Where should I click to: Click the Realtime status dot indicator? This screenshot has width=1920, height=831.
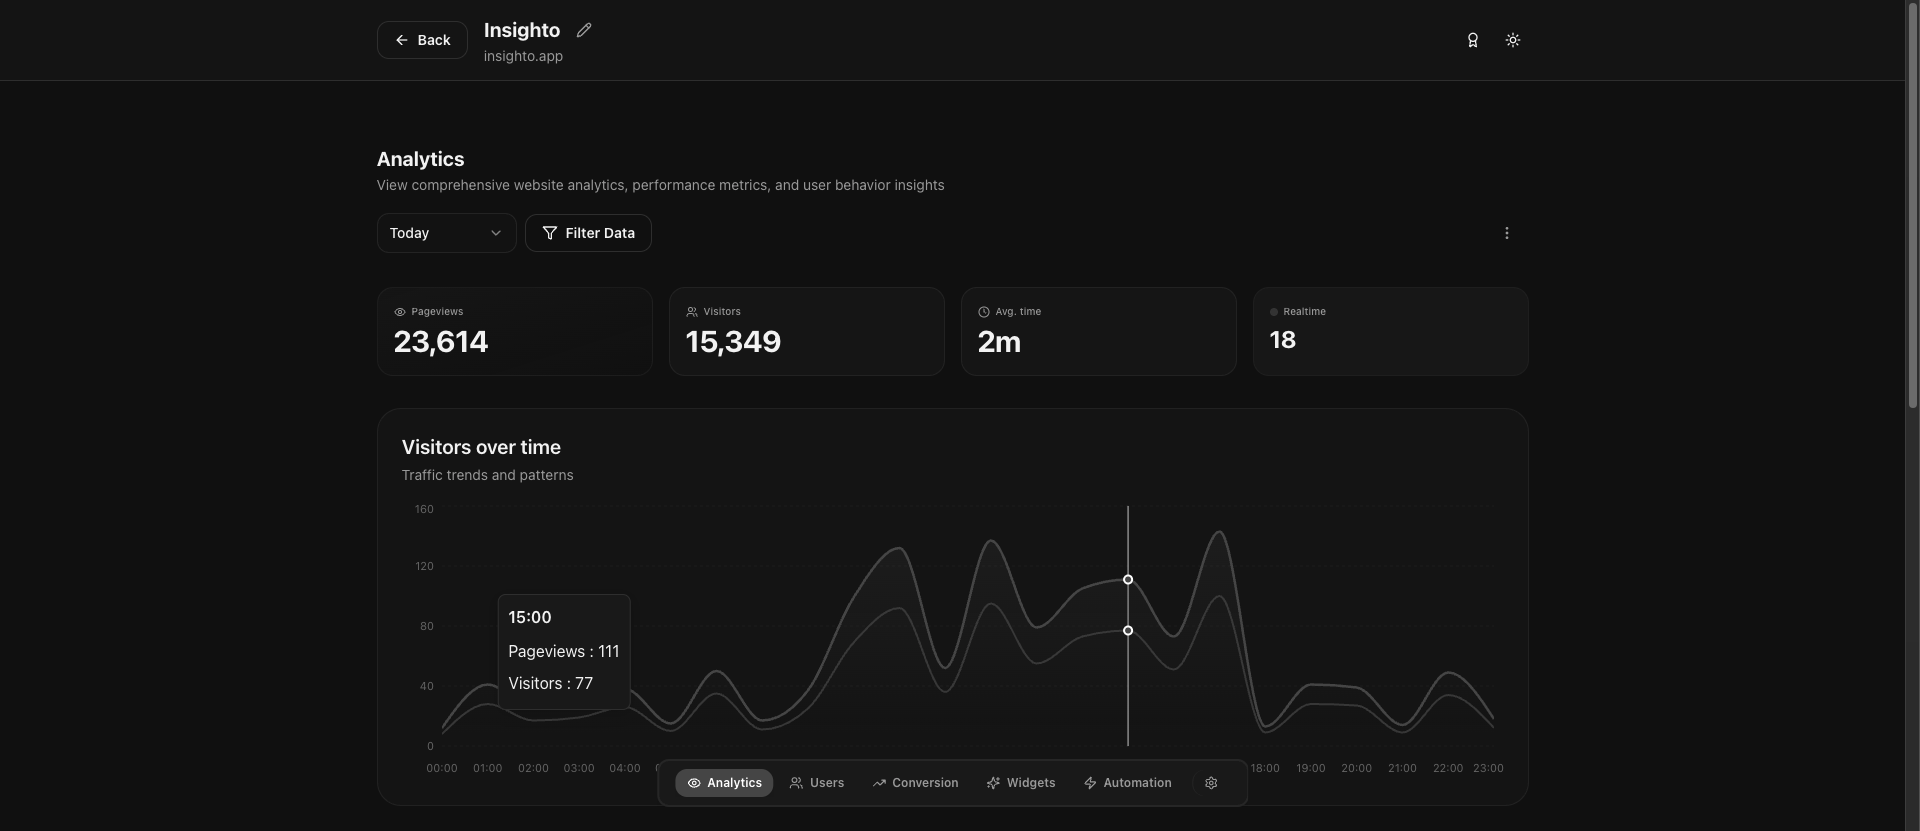pyautogui.click(x=1273, y=312)
